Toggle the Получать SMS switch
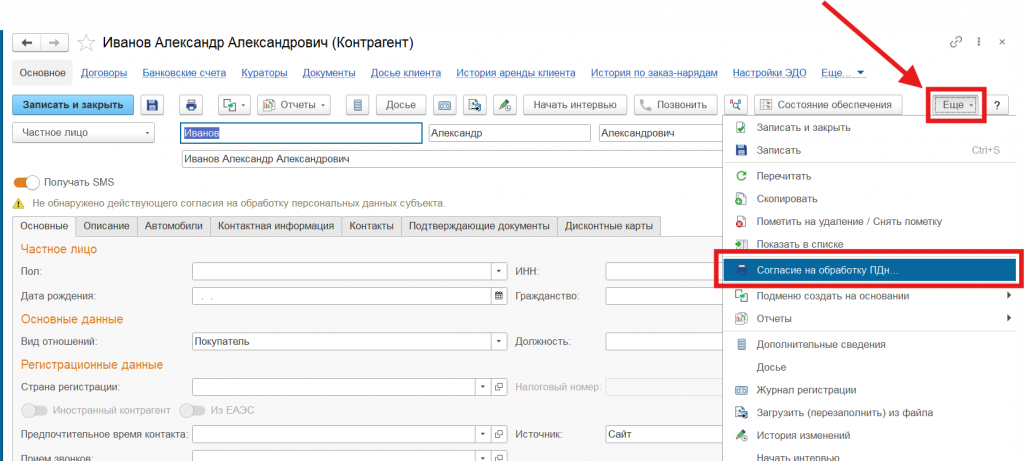 [27, 182]
